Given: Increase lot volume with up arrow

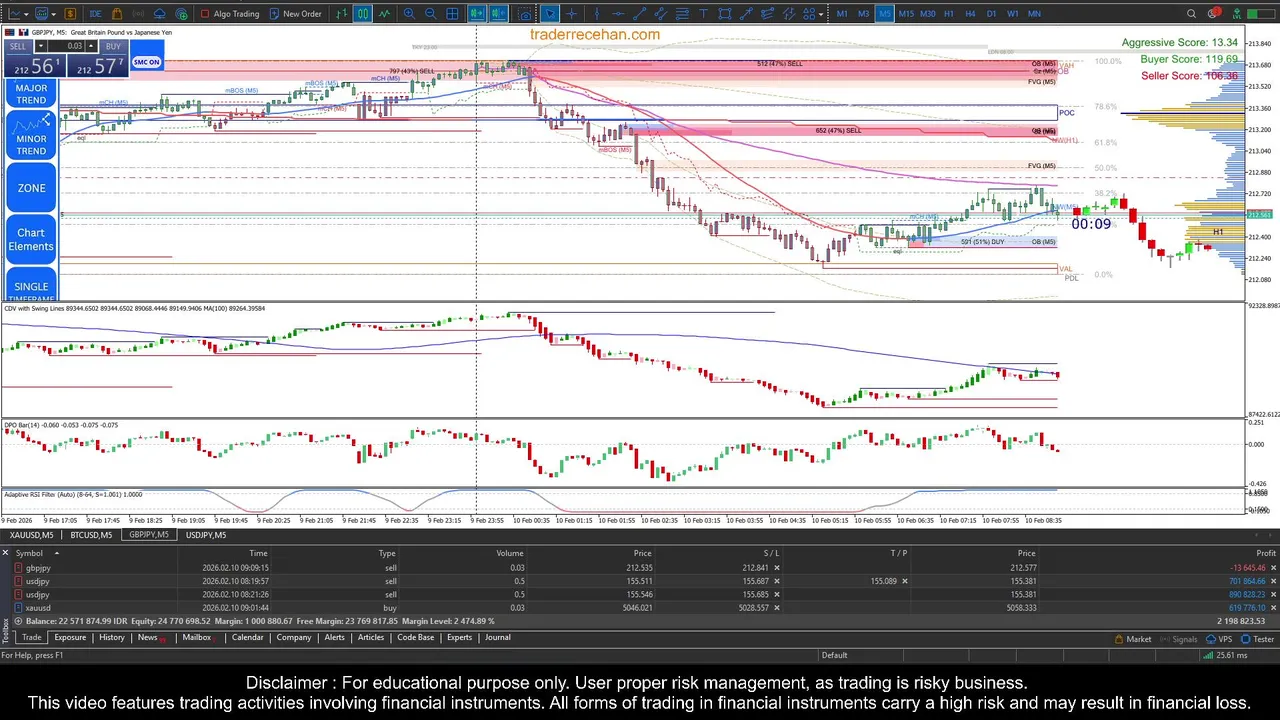Looking at the screenshot, I should click(x=91, y=46).
